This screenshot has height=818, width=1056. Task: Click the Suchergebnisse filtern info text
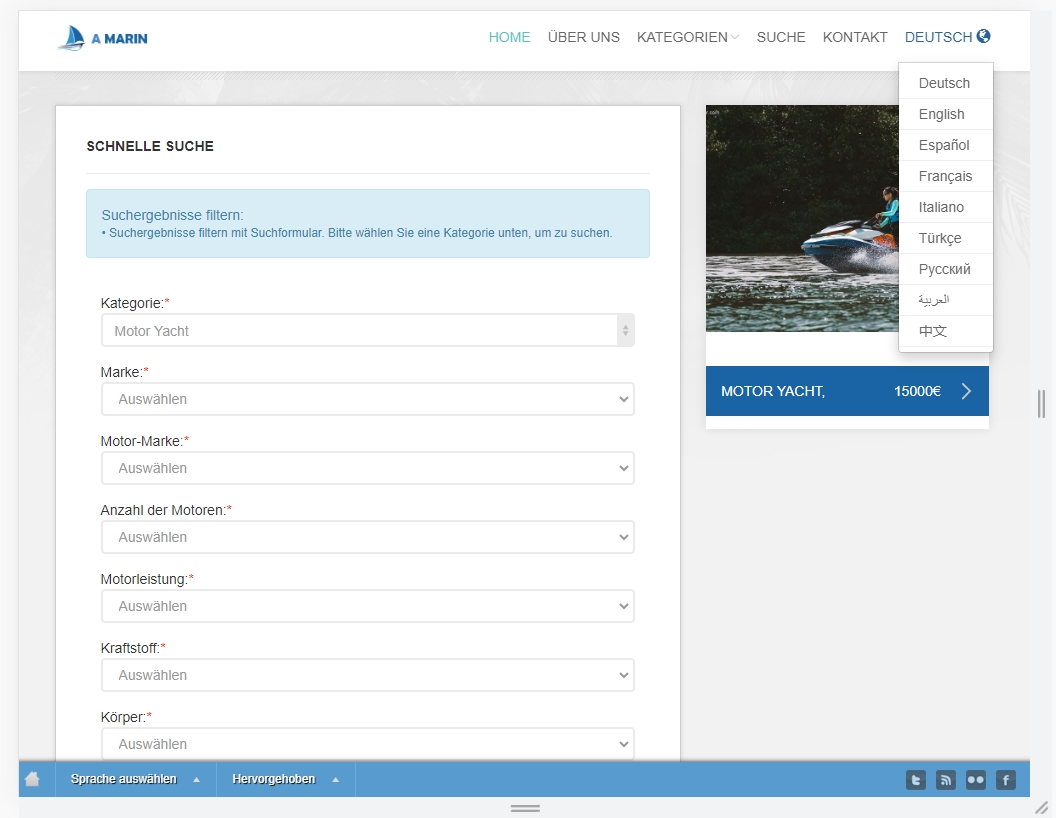[368, 224]
